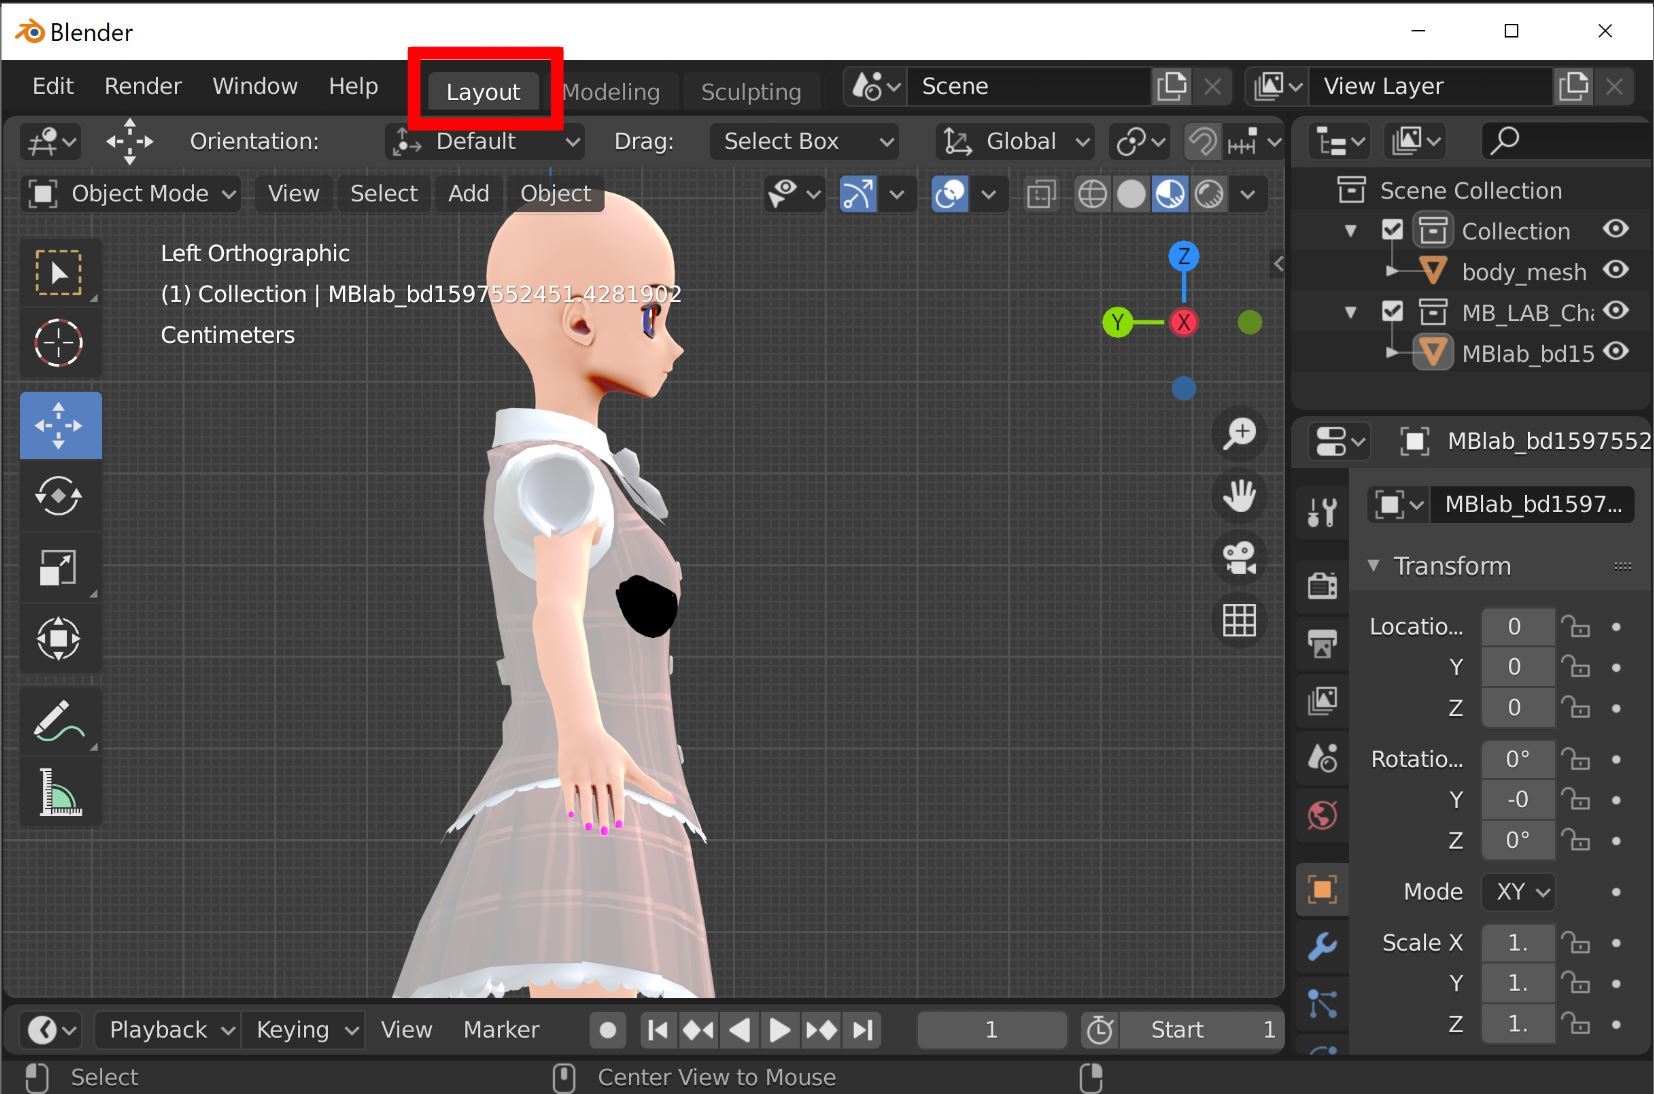Toggle camera view in the viewport
This screenshot has width=1654, height=1094.
click(1239, 557)
